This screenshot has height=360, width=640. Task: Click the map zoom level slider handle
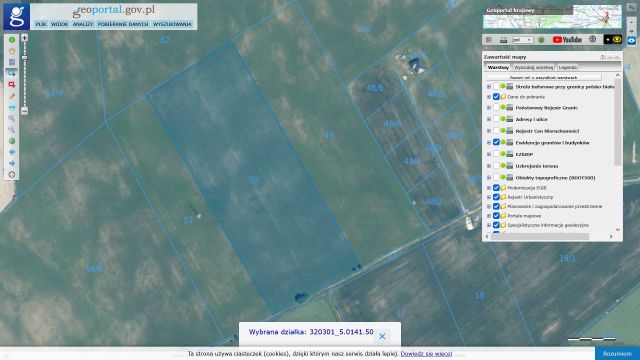24,58
